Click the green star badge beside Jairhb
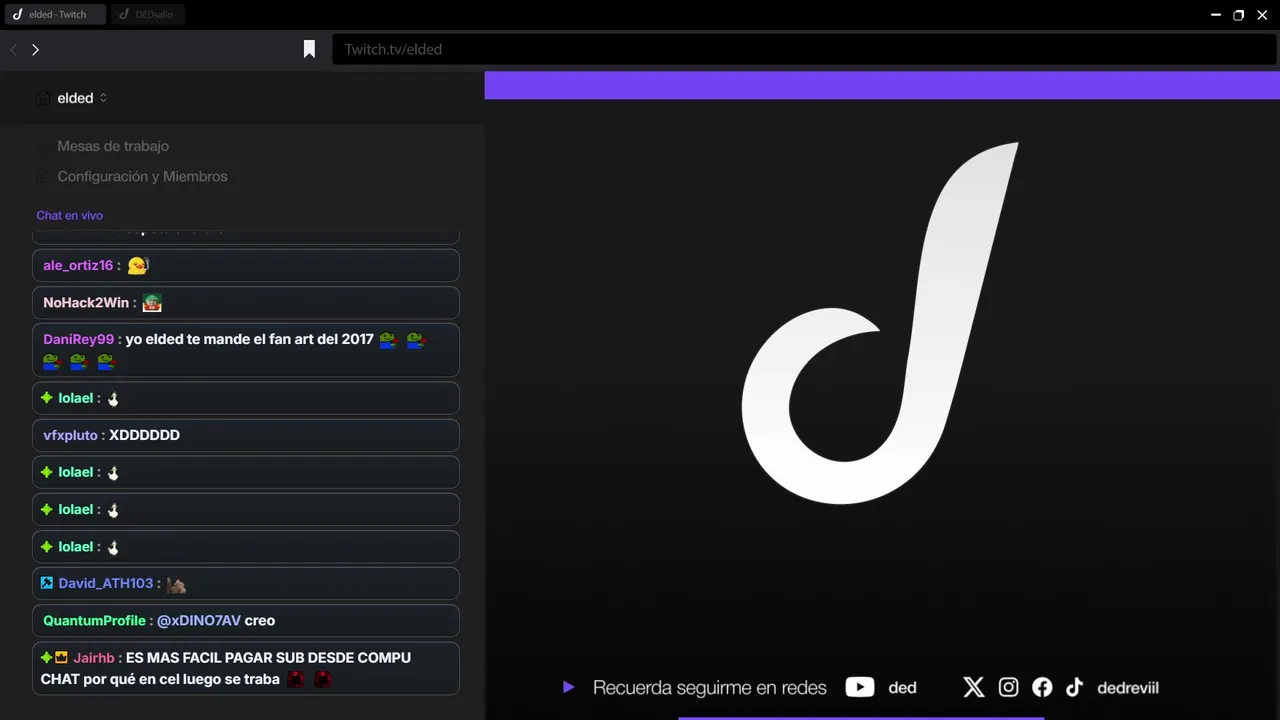This screenshot has width=1280, height=720. pos(46,657)
